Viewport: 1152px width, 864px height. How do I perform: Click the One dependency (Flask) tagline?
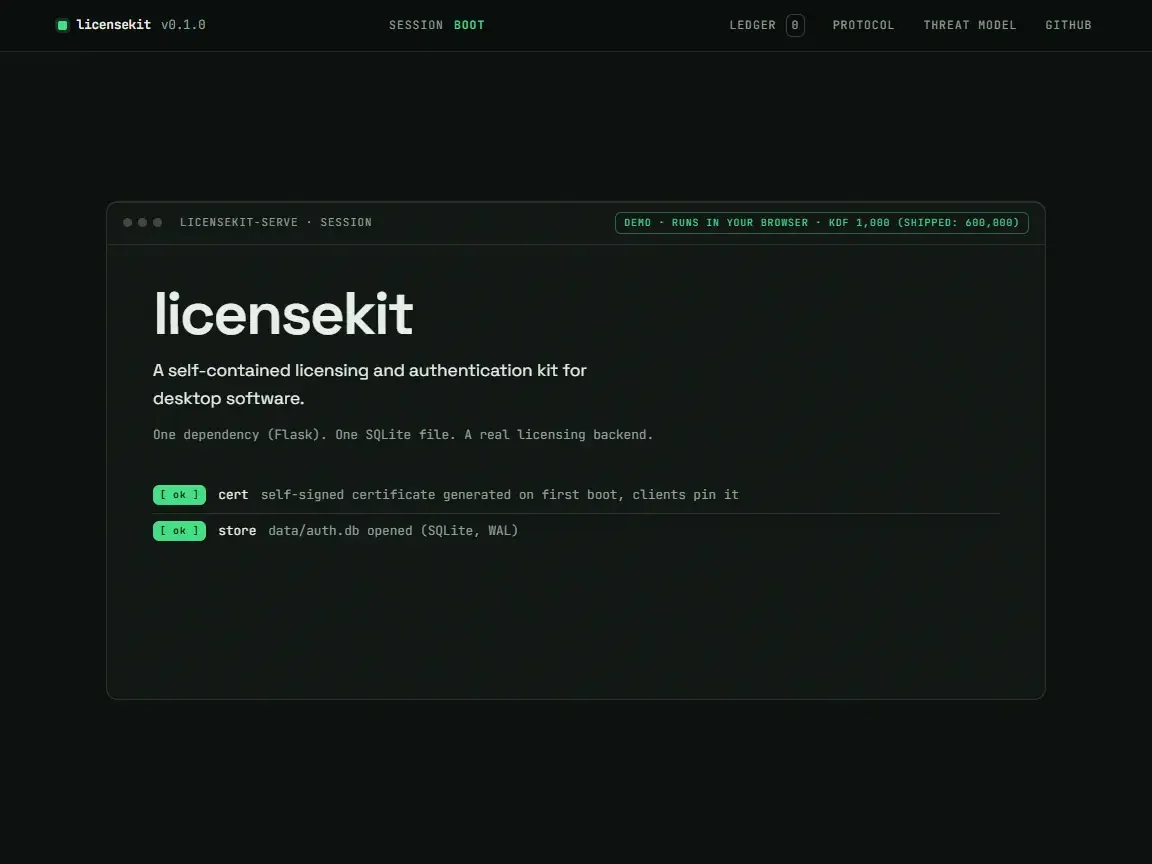403,435
